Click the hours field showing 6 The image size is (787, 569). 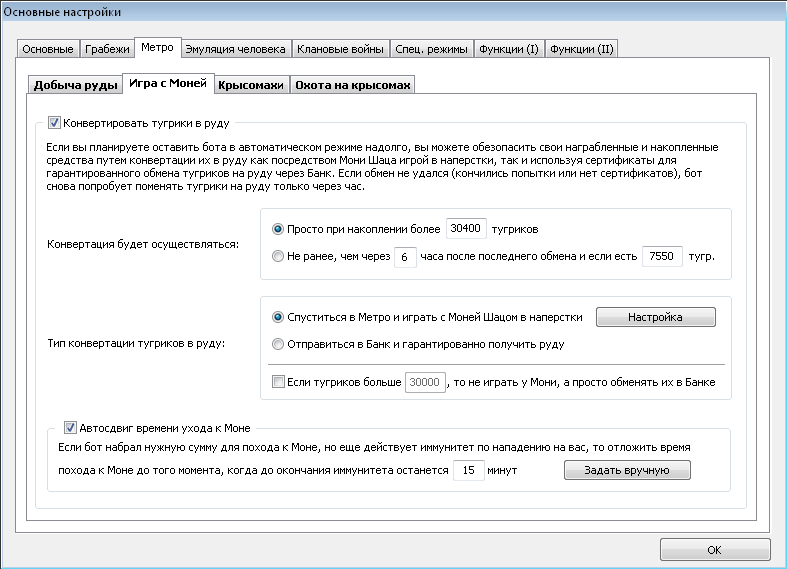pyautogui.click(x=405, y=257)
